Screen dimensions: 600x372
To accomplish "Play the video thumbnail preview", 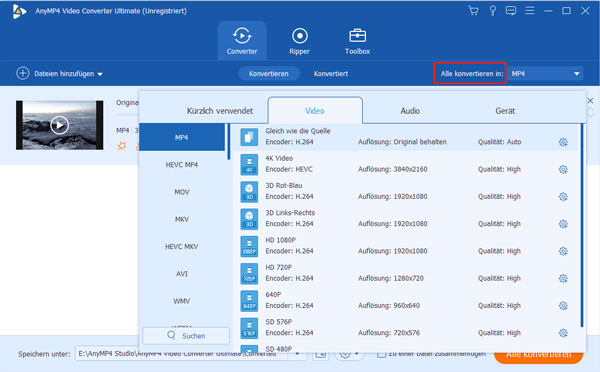I will [59, 125].
